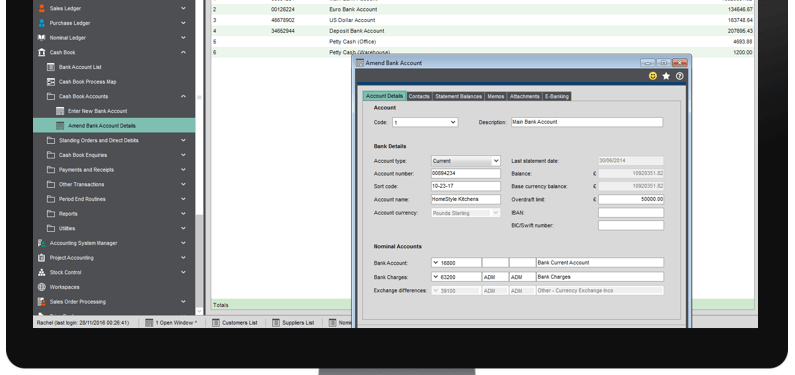
Task: Click the balance value 207695.43
Action: pyautogui.click(x=740, y=31)
